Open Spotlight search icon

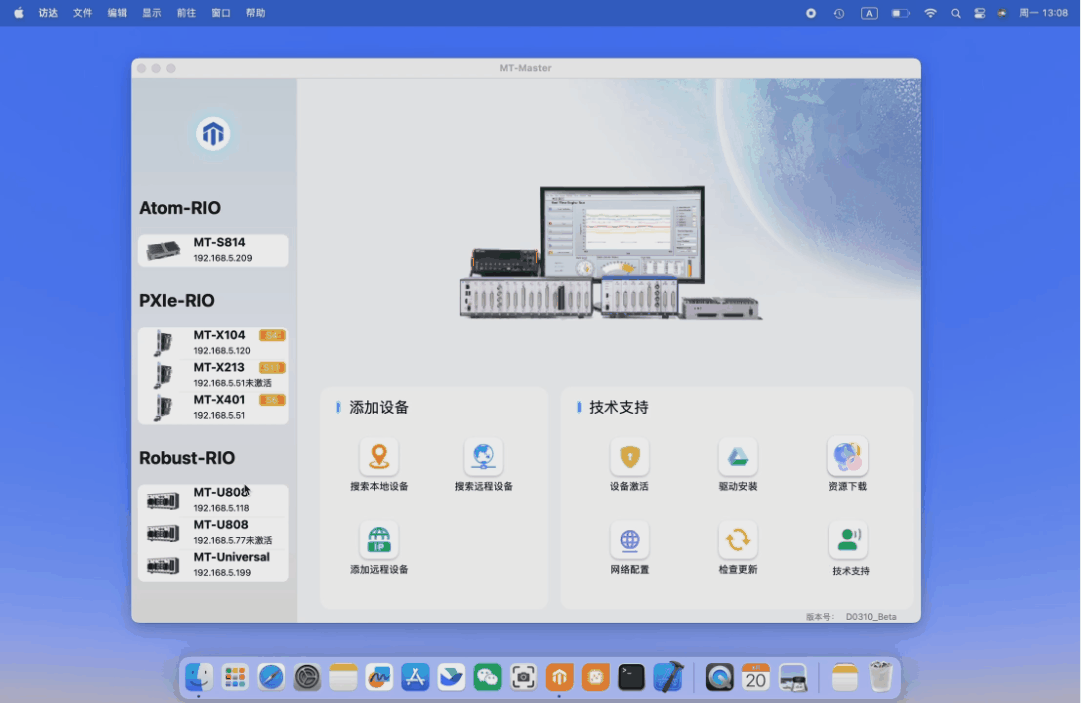click(956, 13)
